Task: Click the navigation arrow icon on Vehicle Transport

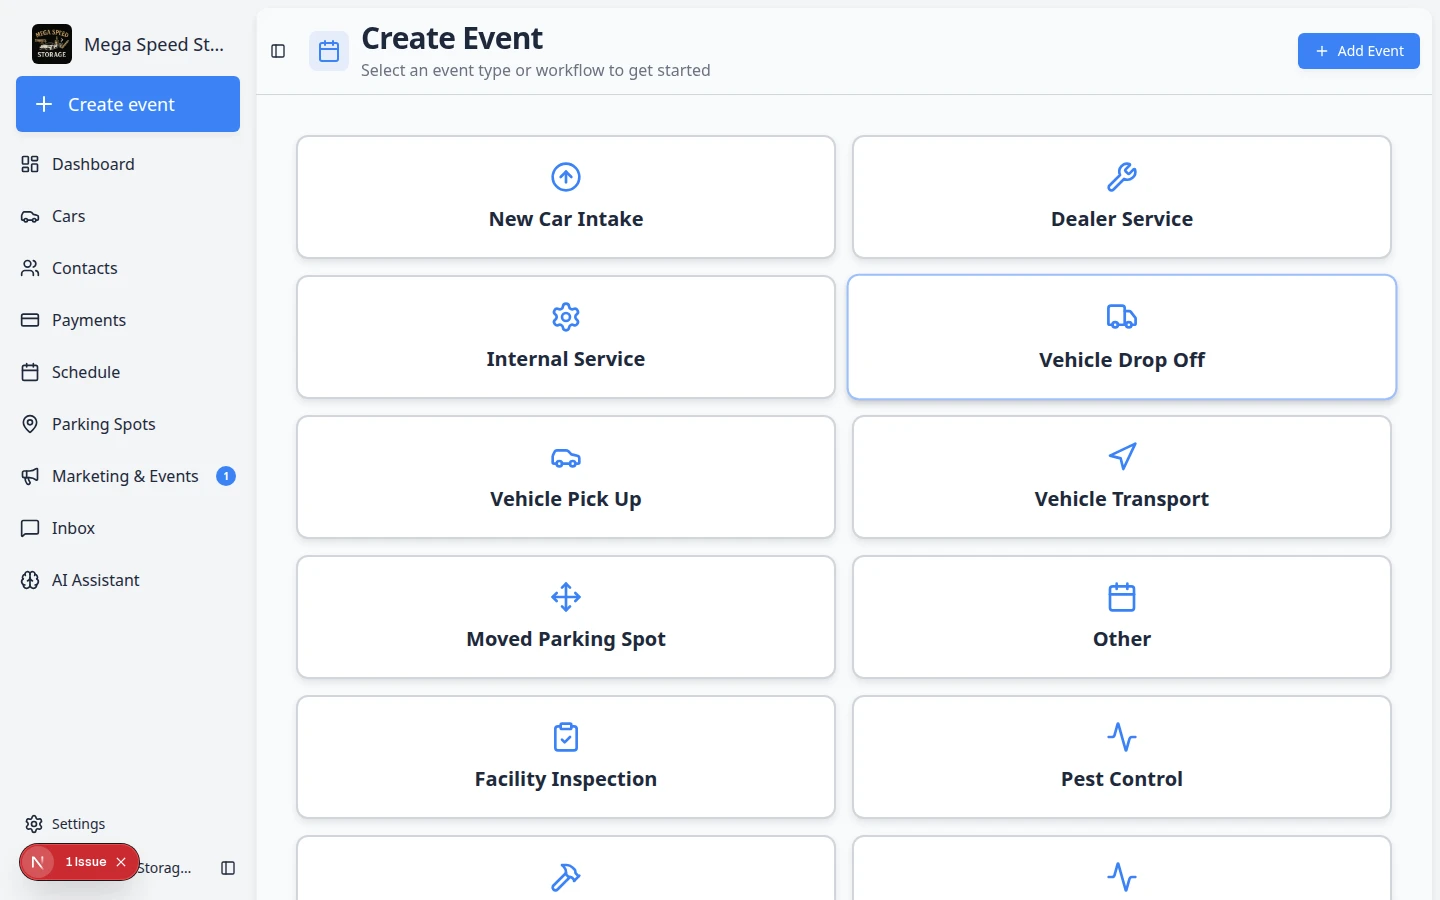Action: [1122, 457]
